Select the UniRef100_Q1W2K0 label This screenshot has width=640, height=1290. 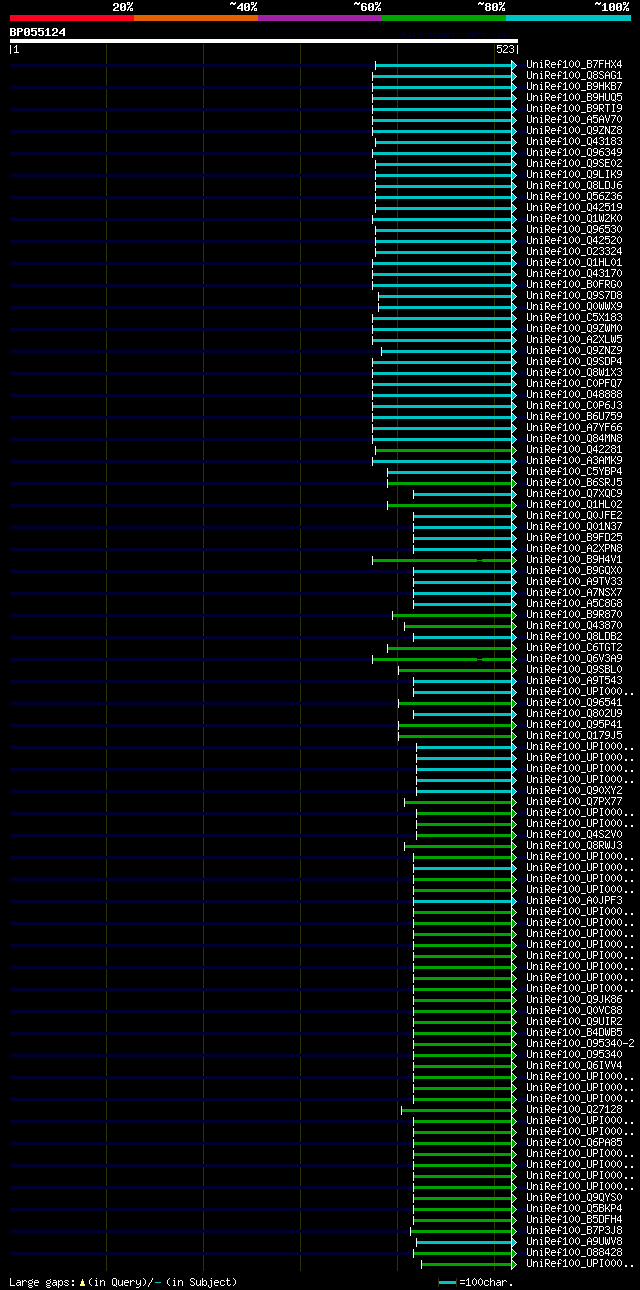574,218
